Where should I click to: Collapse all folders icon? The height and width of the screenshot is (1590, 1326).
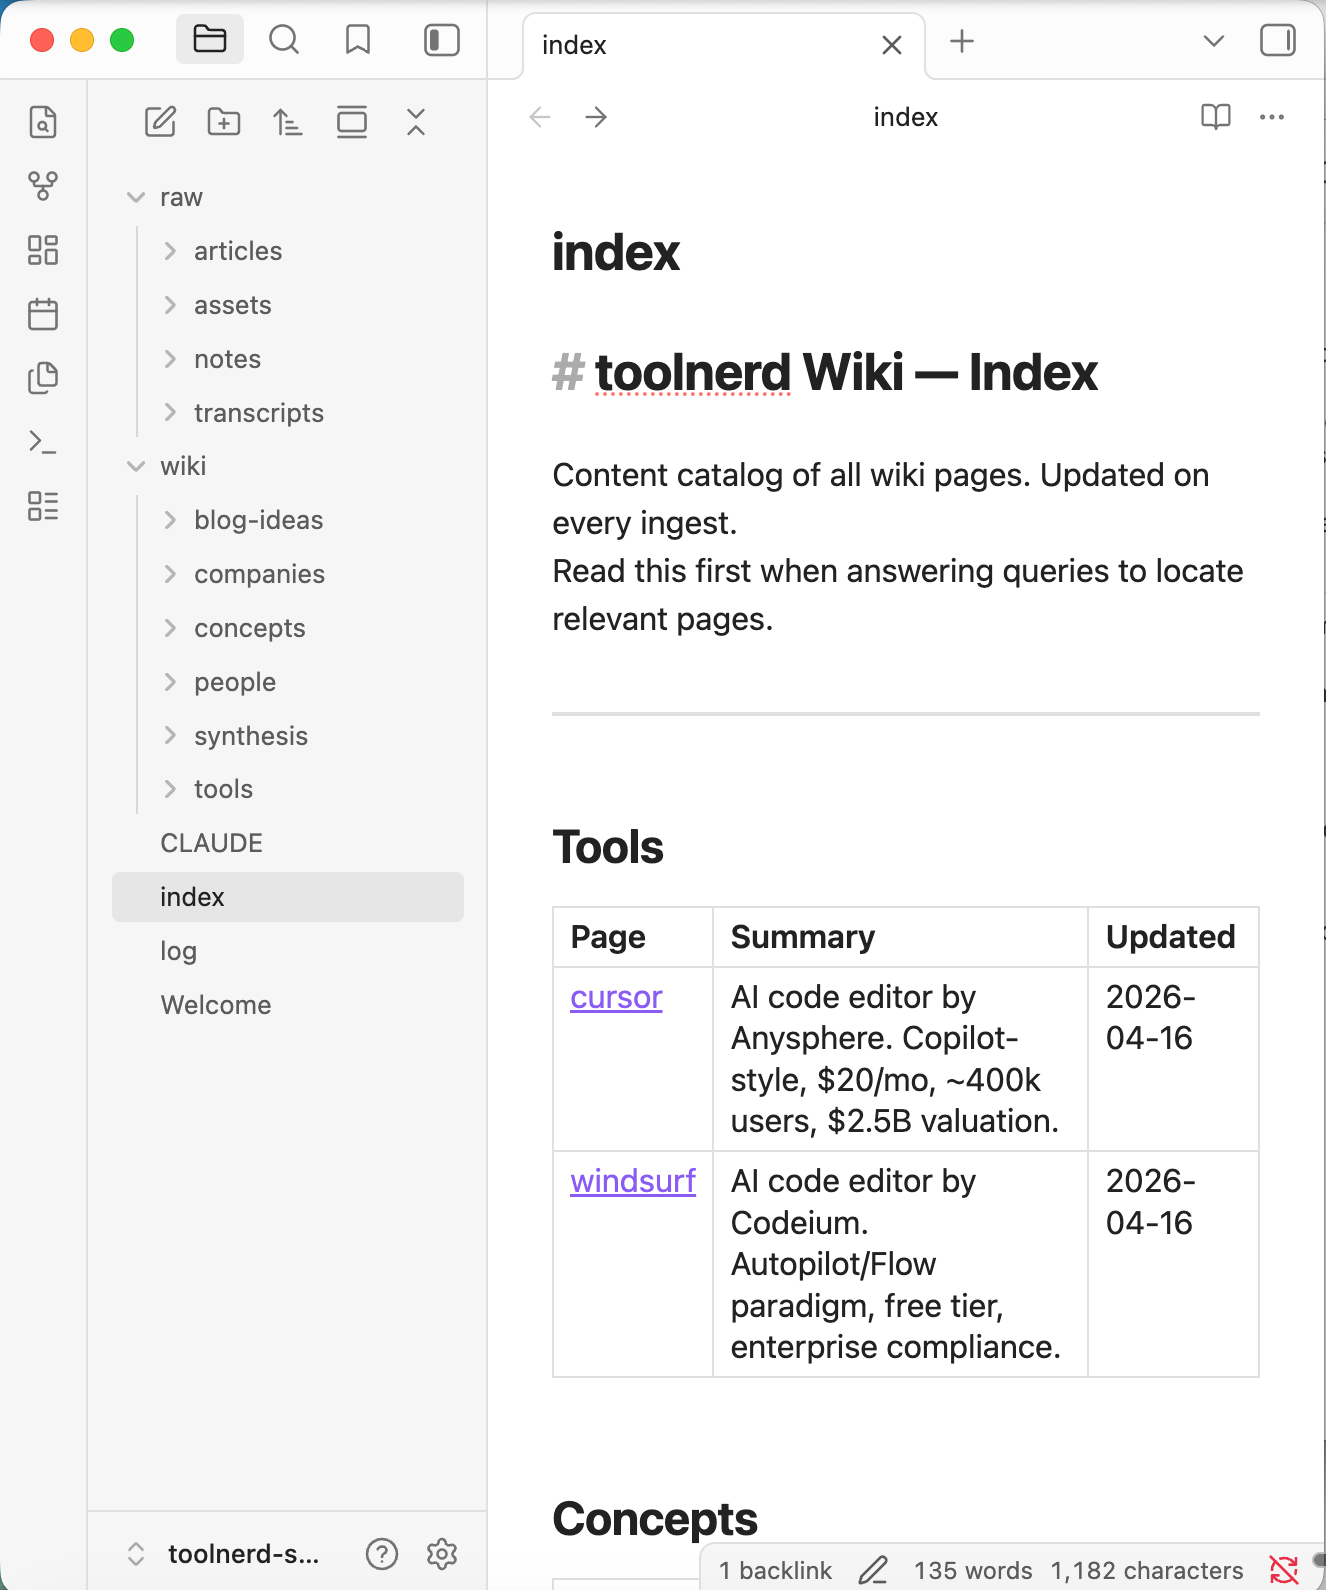[416, 122]
